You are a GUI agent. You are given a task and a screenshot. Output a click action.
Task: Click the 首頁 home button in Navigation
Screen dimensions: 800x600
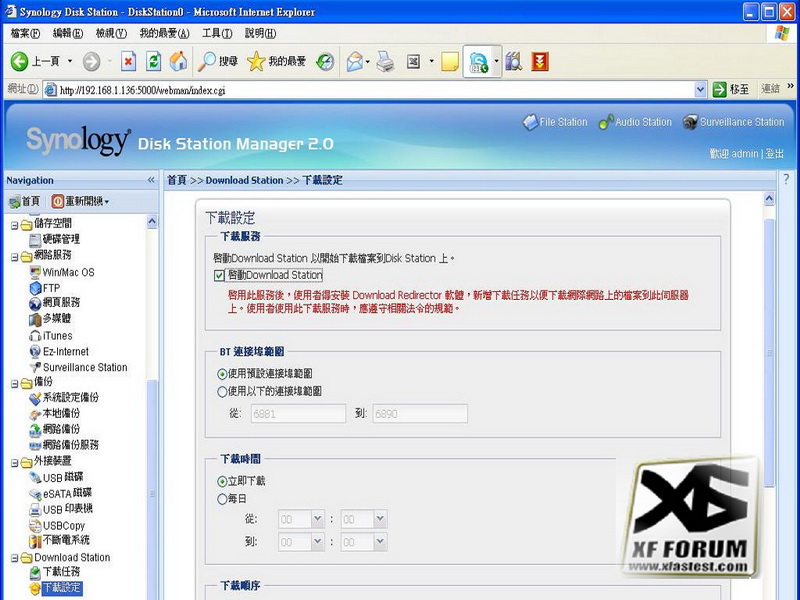pos(24,202)
